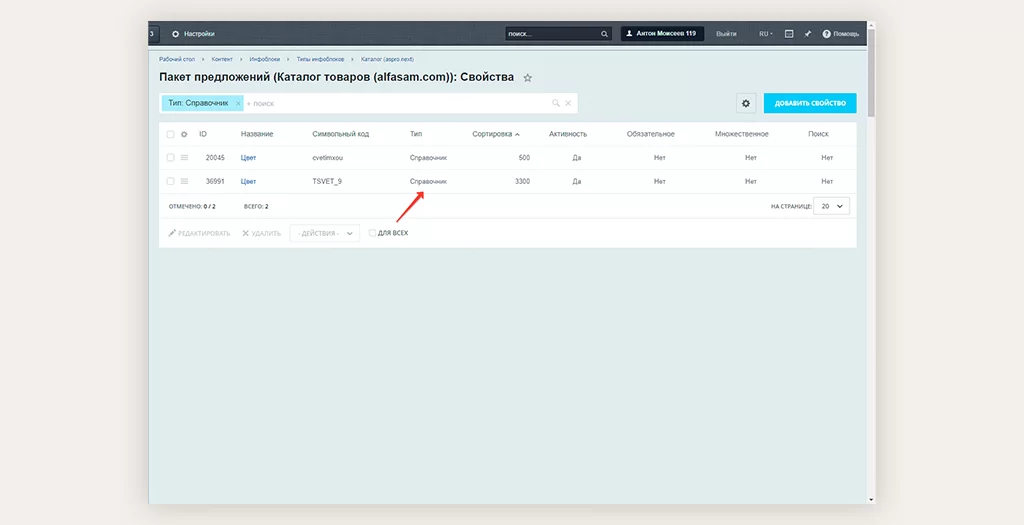Open the RU language selector
1024x525 pixels.
pyautogui.click(x=765, y=34)
